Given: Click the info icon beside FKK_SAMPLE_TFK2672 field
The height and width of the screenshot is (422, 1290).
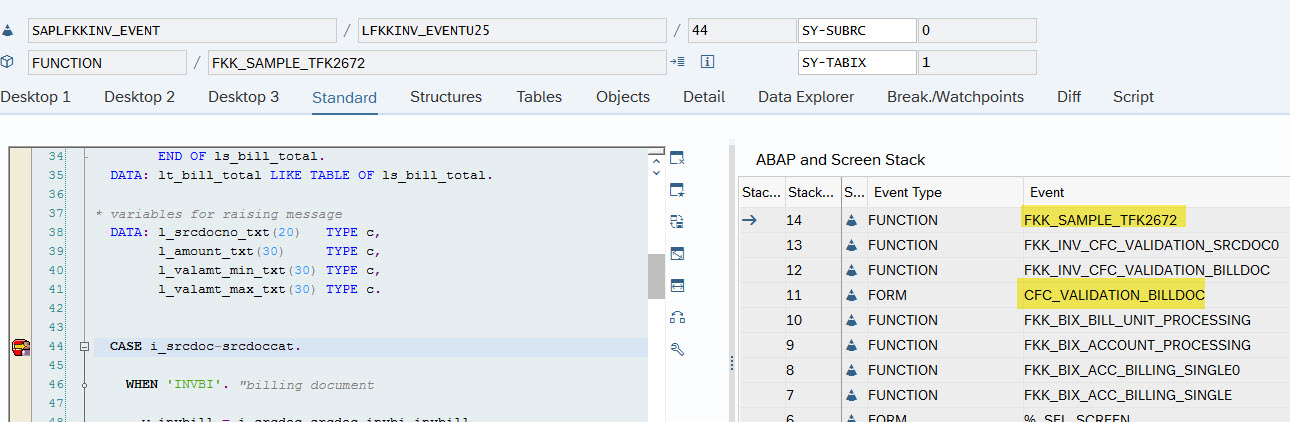Looking at the screenshot, I should pyautogui.click(x=707, y=62).
